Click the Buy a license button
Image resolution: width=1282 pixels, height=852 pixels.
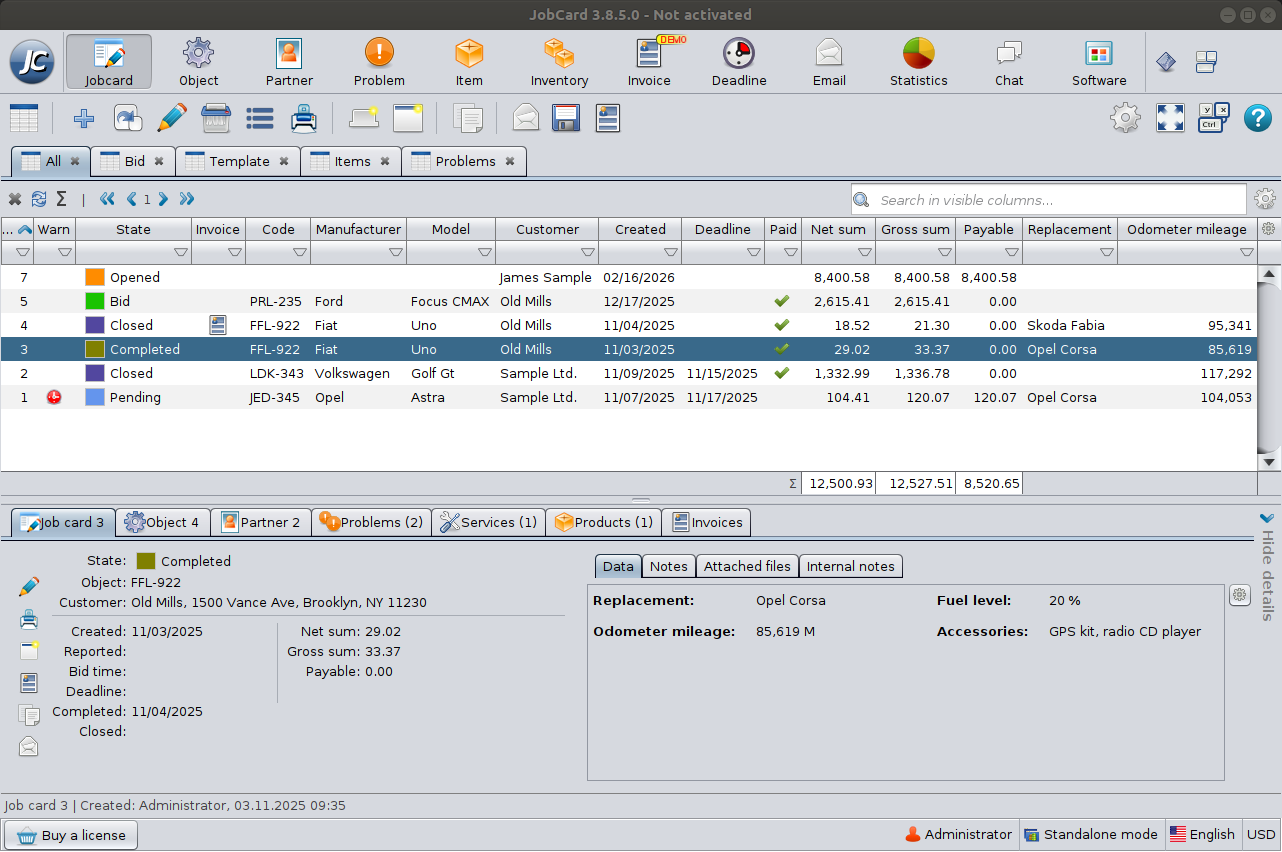[71, 835]
